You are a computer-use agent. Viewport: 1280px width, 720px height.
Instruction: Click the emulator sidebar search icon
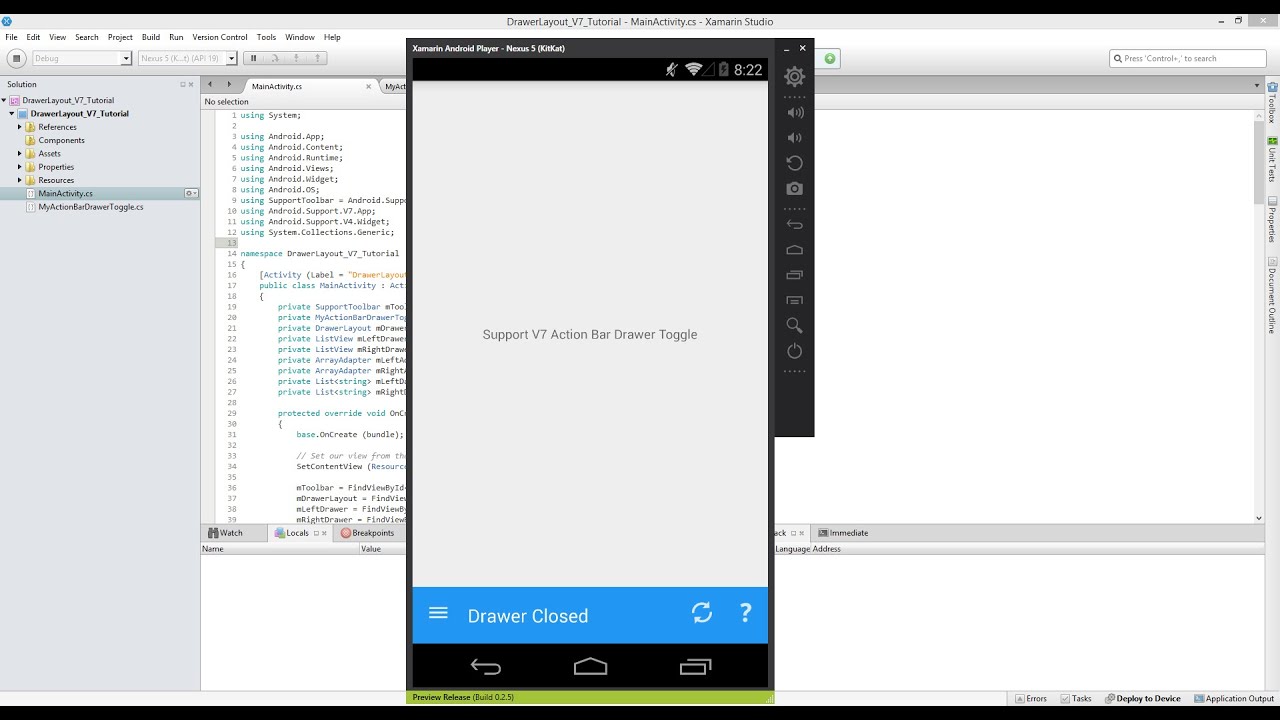pyautogui.click(x=794, y=325)
